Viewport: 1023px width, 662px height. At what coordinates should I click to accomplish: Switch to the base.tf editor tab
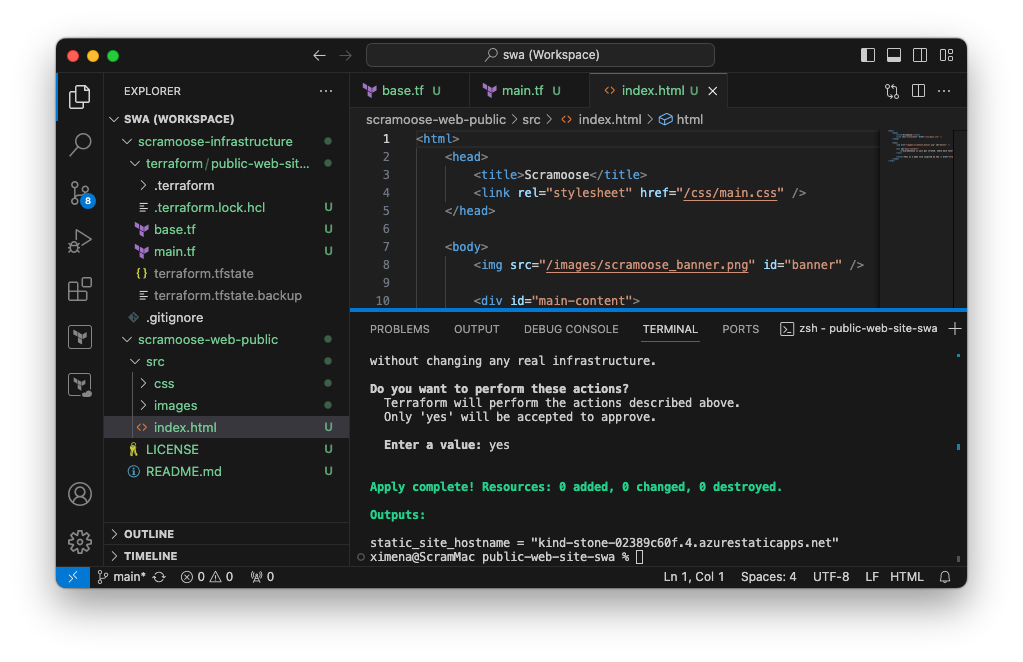tap(409, 91)
